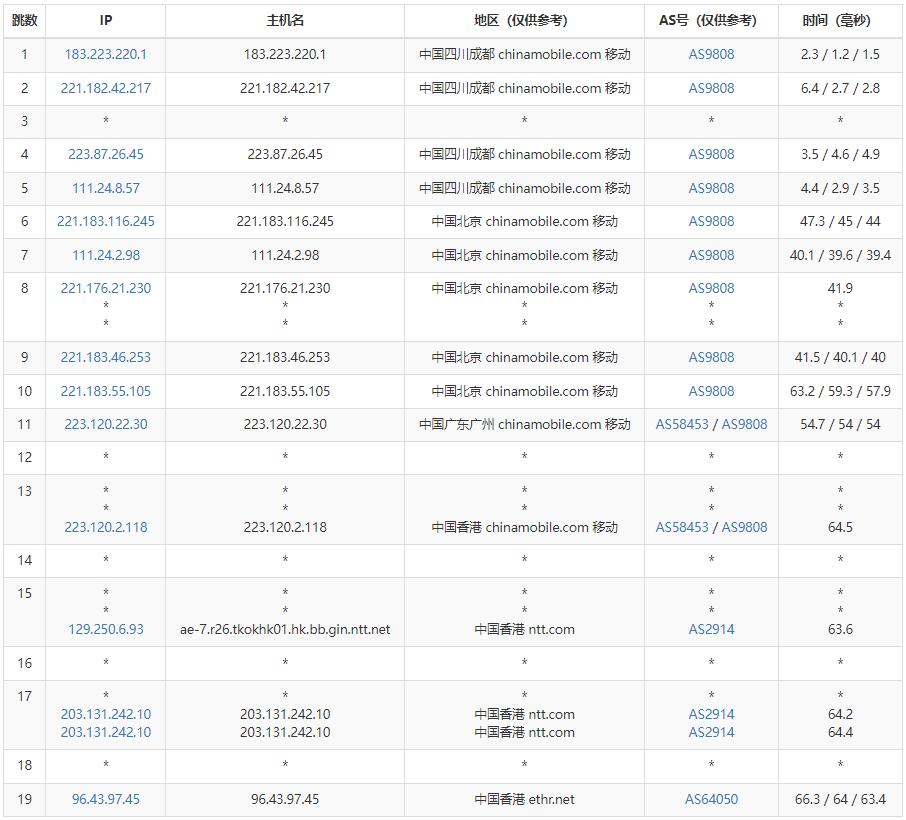Click hop number 12

(24, 458)
